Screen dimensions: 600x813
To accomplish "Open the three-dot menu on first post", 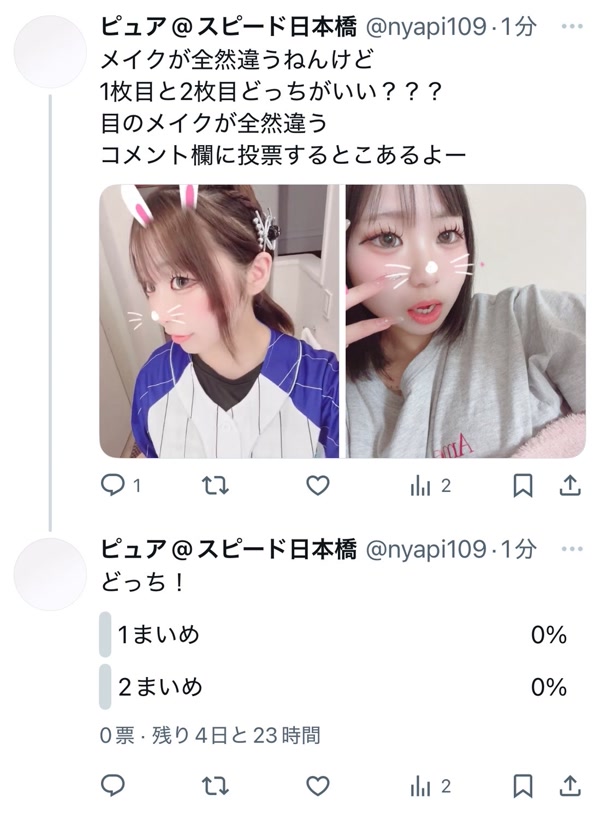I will (x=572, y=26).
